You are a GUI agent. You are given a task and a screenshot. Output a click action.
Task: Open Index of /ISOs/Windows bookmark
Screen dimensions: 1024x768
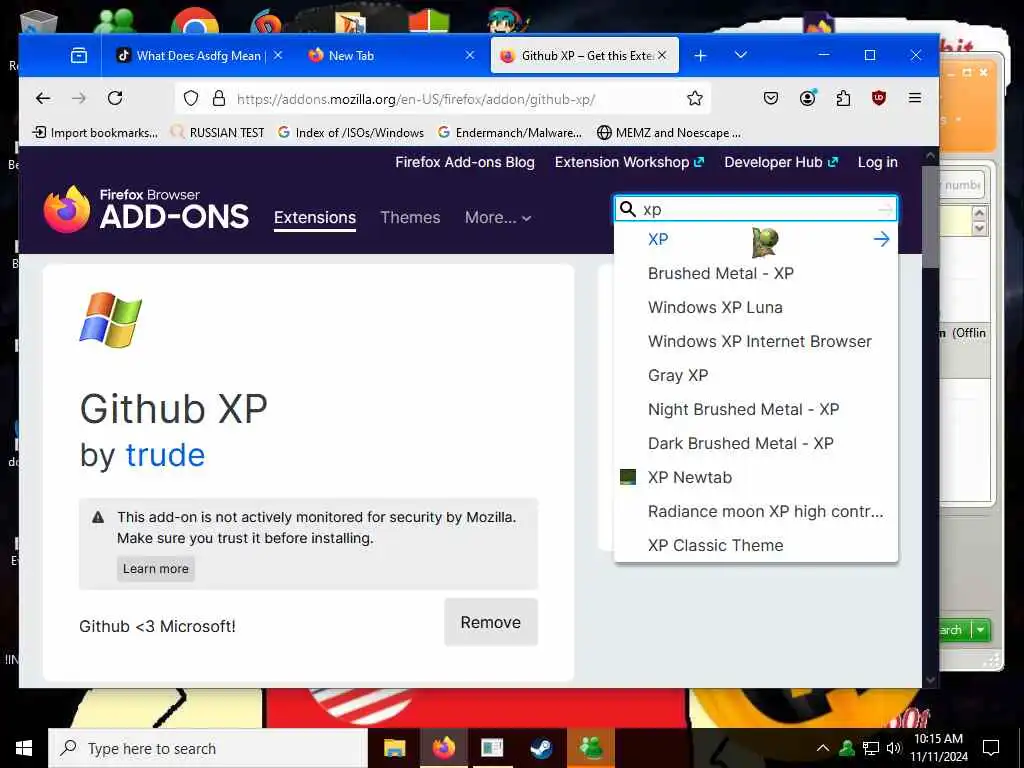tap(351, 133)
